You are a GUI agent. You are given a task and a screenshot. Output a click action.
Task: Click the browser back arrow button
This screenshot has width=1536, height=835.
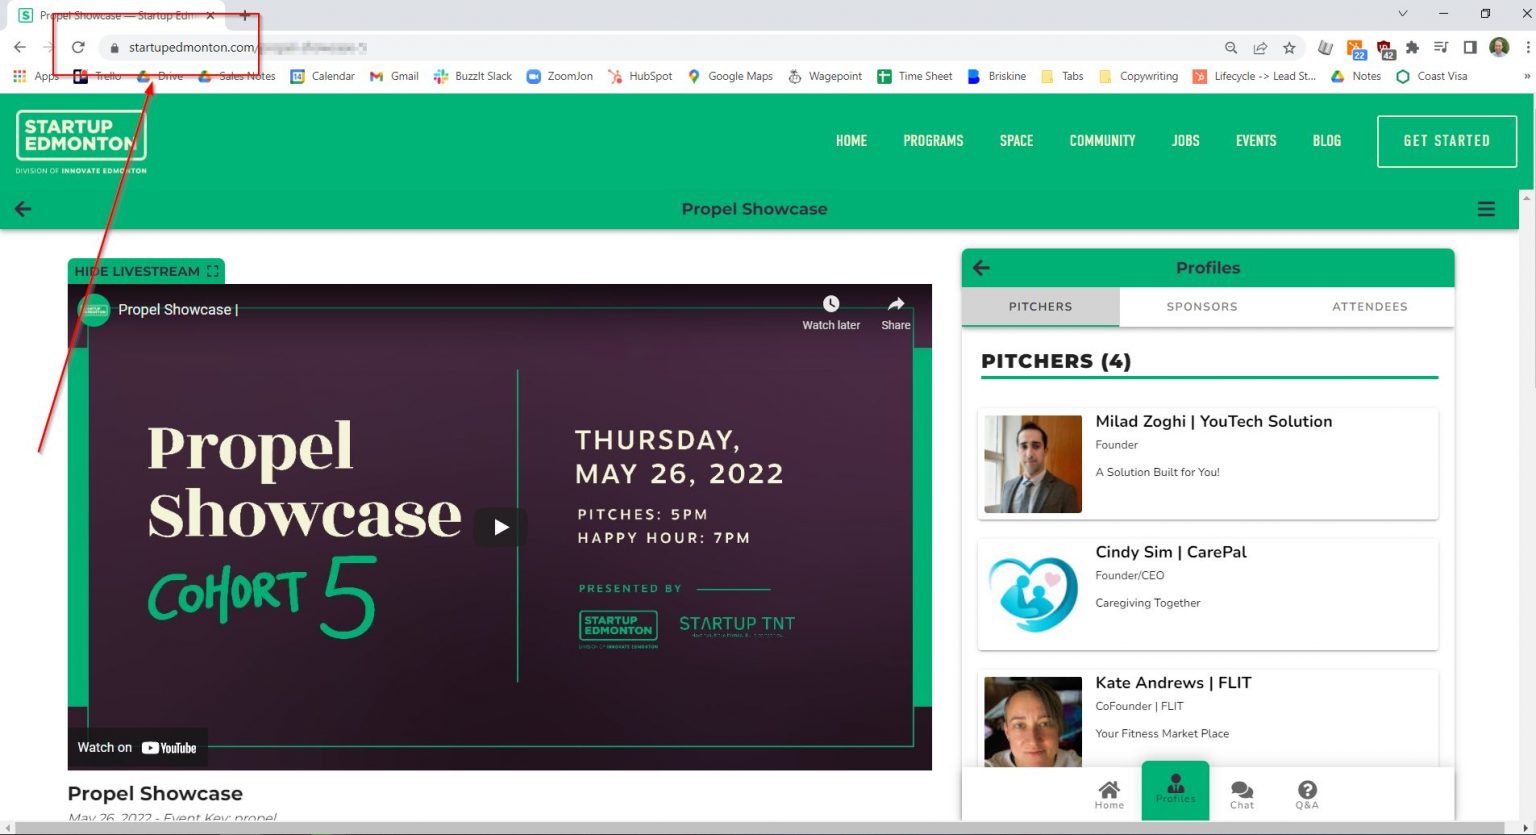[20, 47]
